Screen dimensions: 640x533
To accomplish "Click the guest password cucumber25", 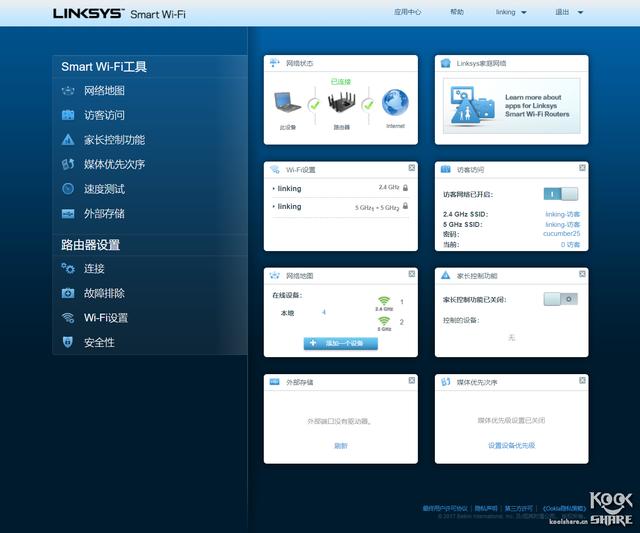I will coord(561,234).
